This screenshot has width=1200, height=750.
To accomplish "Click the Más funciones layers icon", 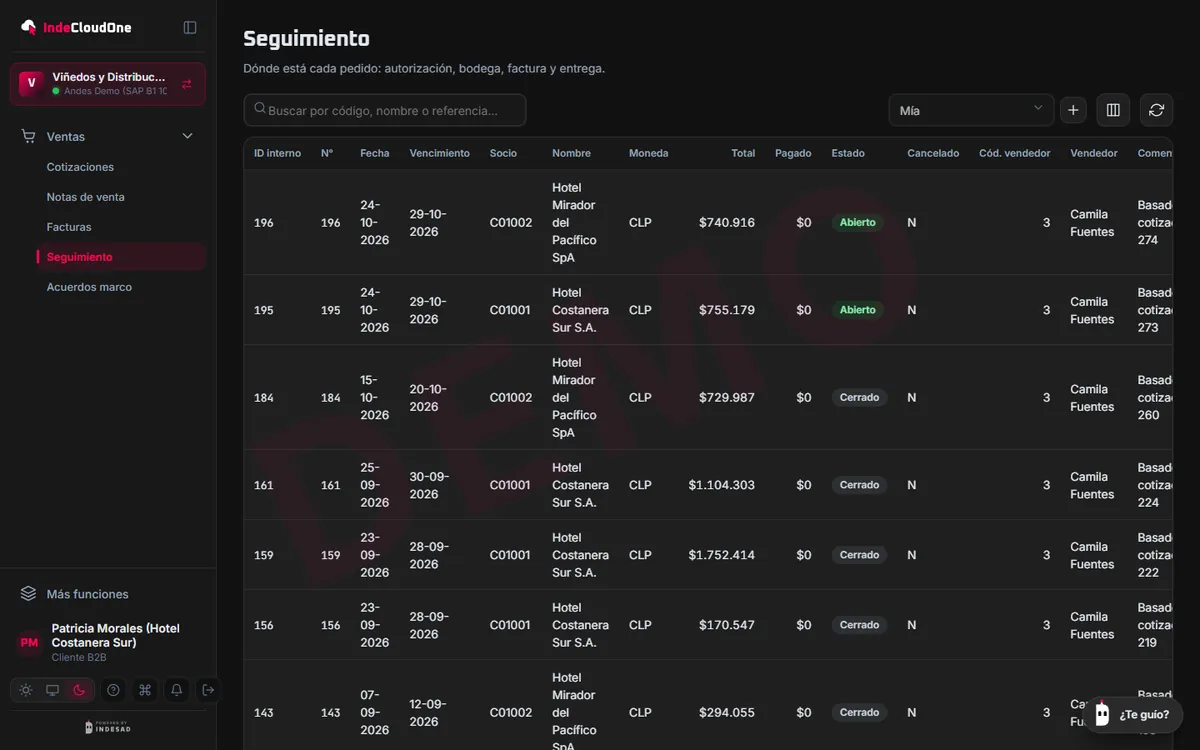I will pyautogui.click(x=29, y=594).
